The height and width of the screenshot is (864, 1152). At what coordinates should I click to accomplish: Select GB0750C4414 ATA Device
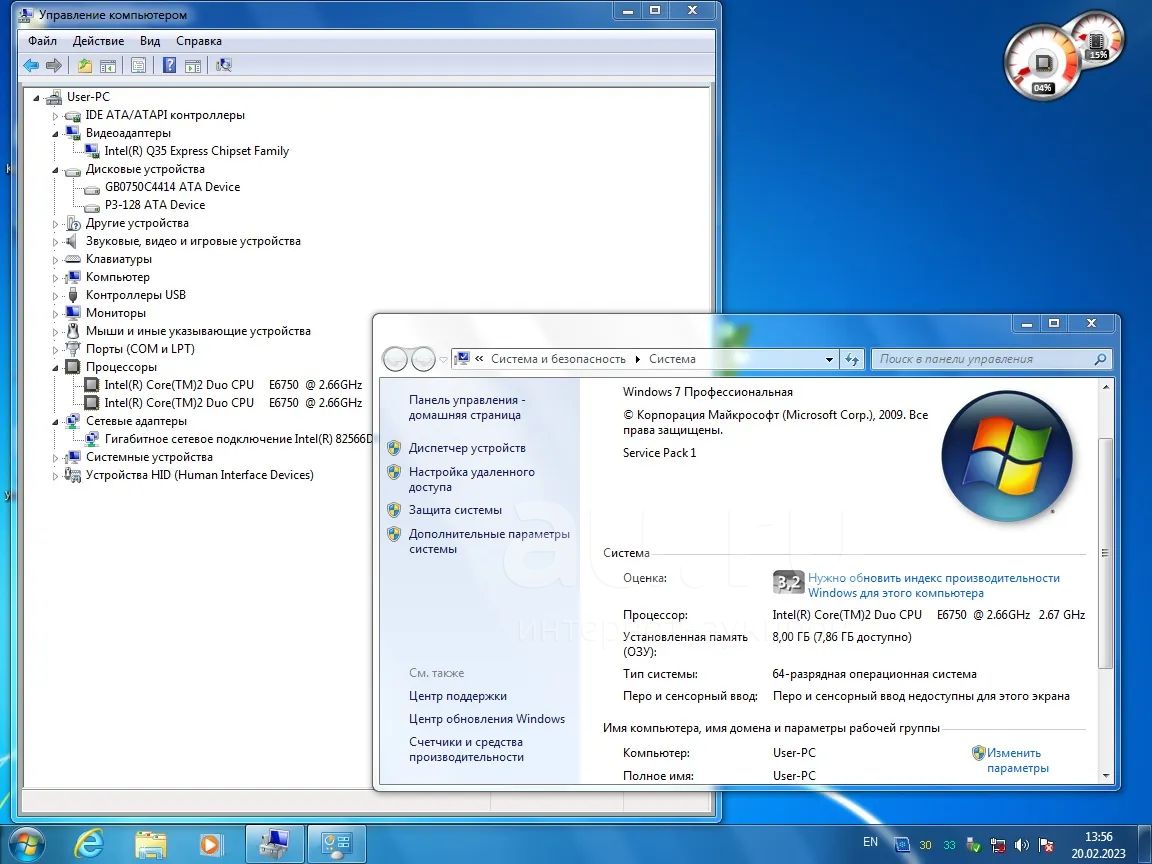click(x=173, y=187)
